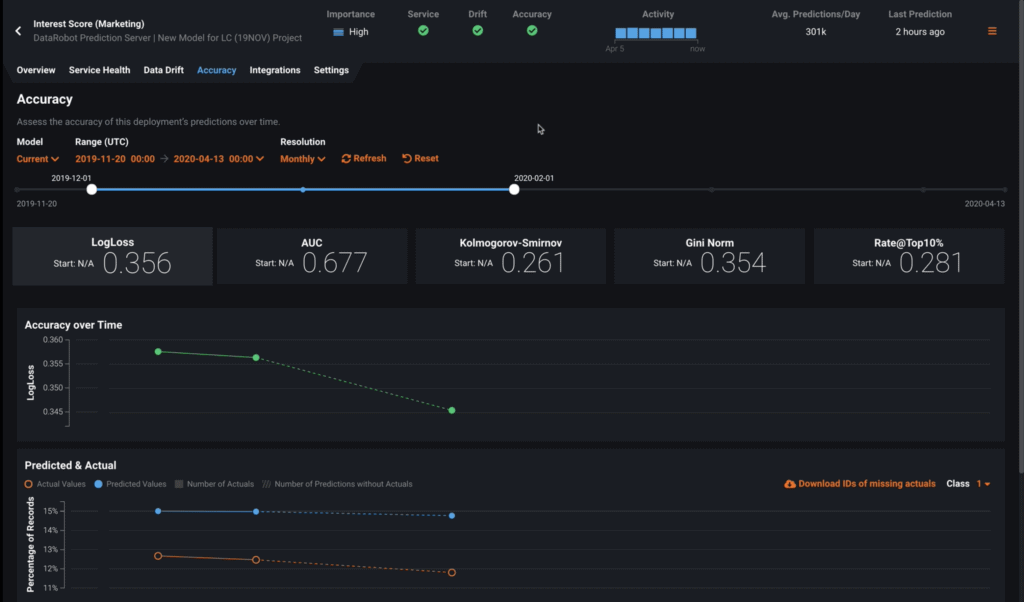Image resolution: width=1024 pixels, height=602 pixels.
Task: Click the Activity bar chart in header
Action: pos(656,33)
